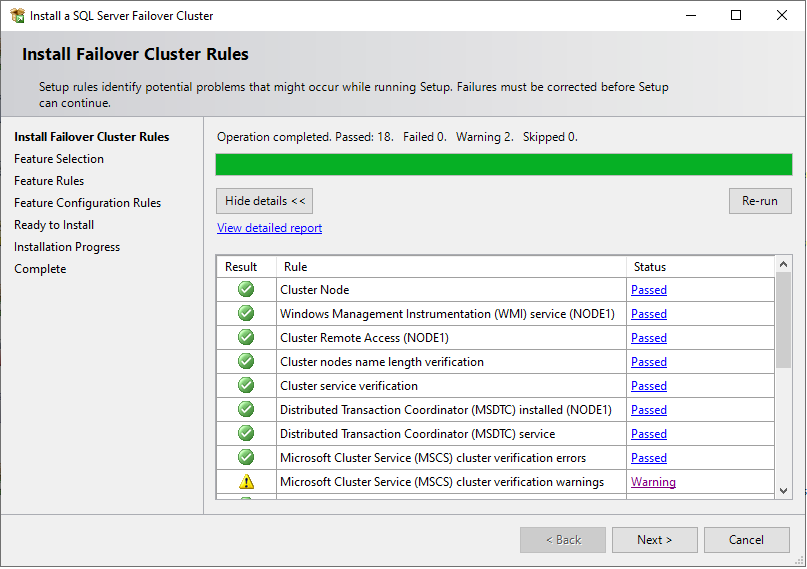Cancel the failover cluster installation
This screenshot has height=569, width=807.
[746, 540]
